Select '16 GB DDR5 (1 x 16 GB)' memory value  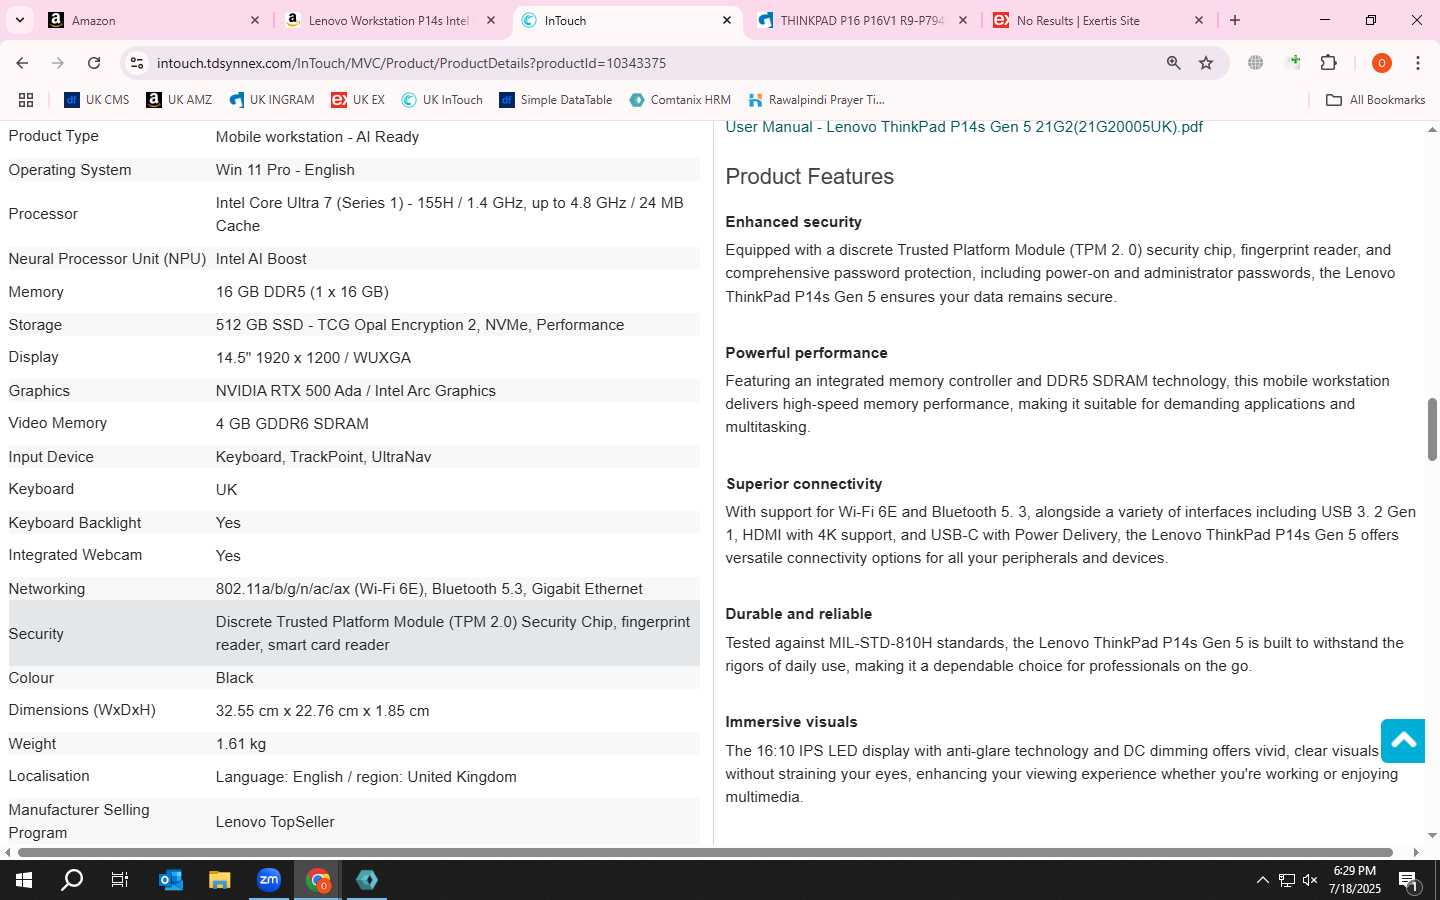[302, 292]
